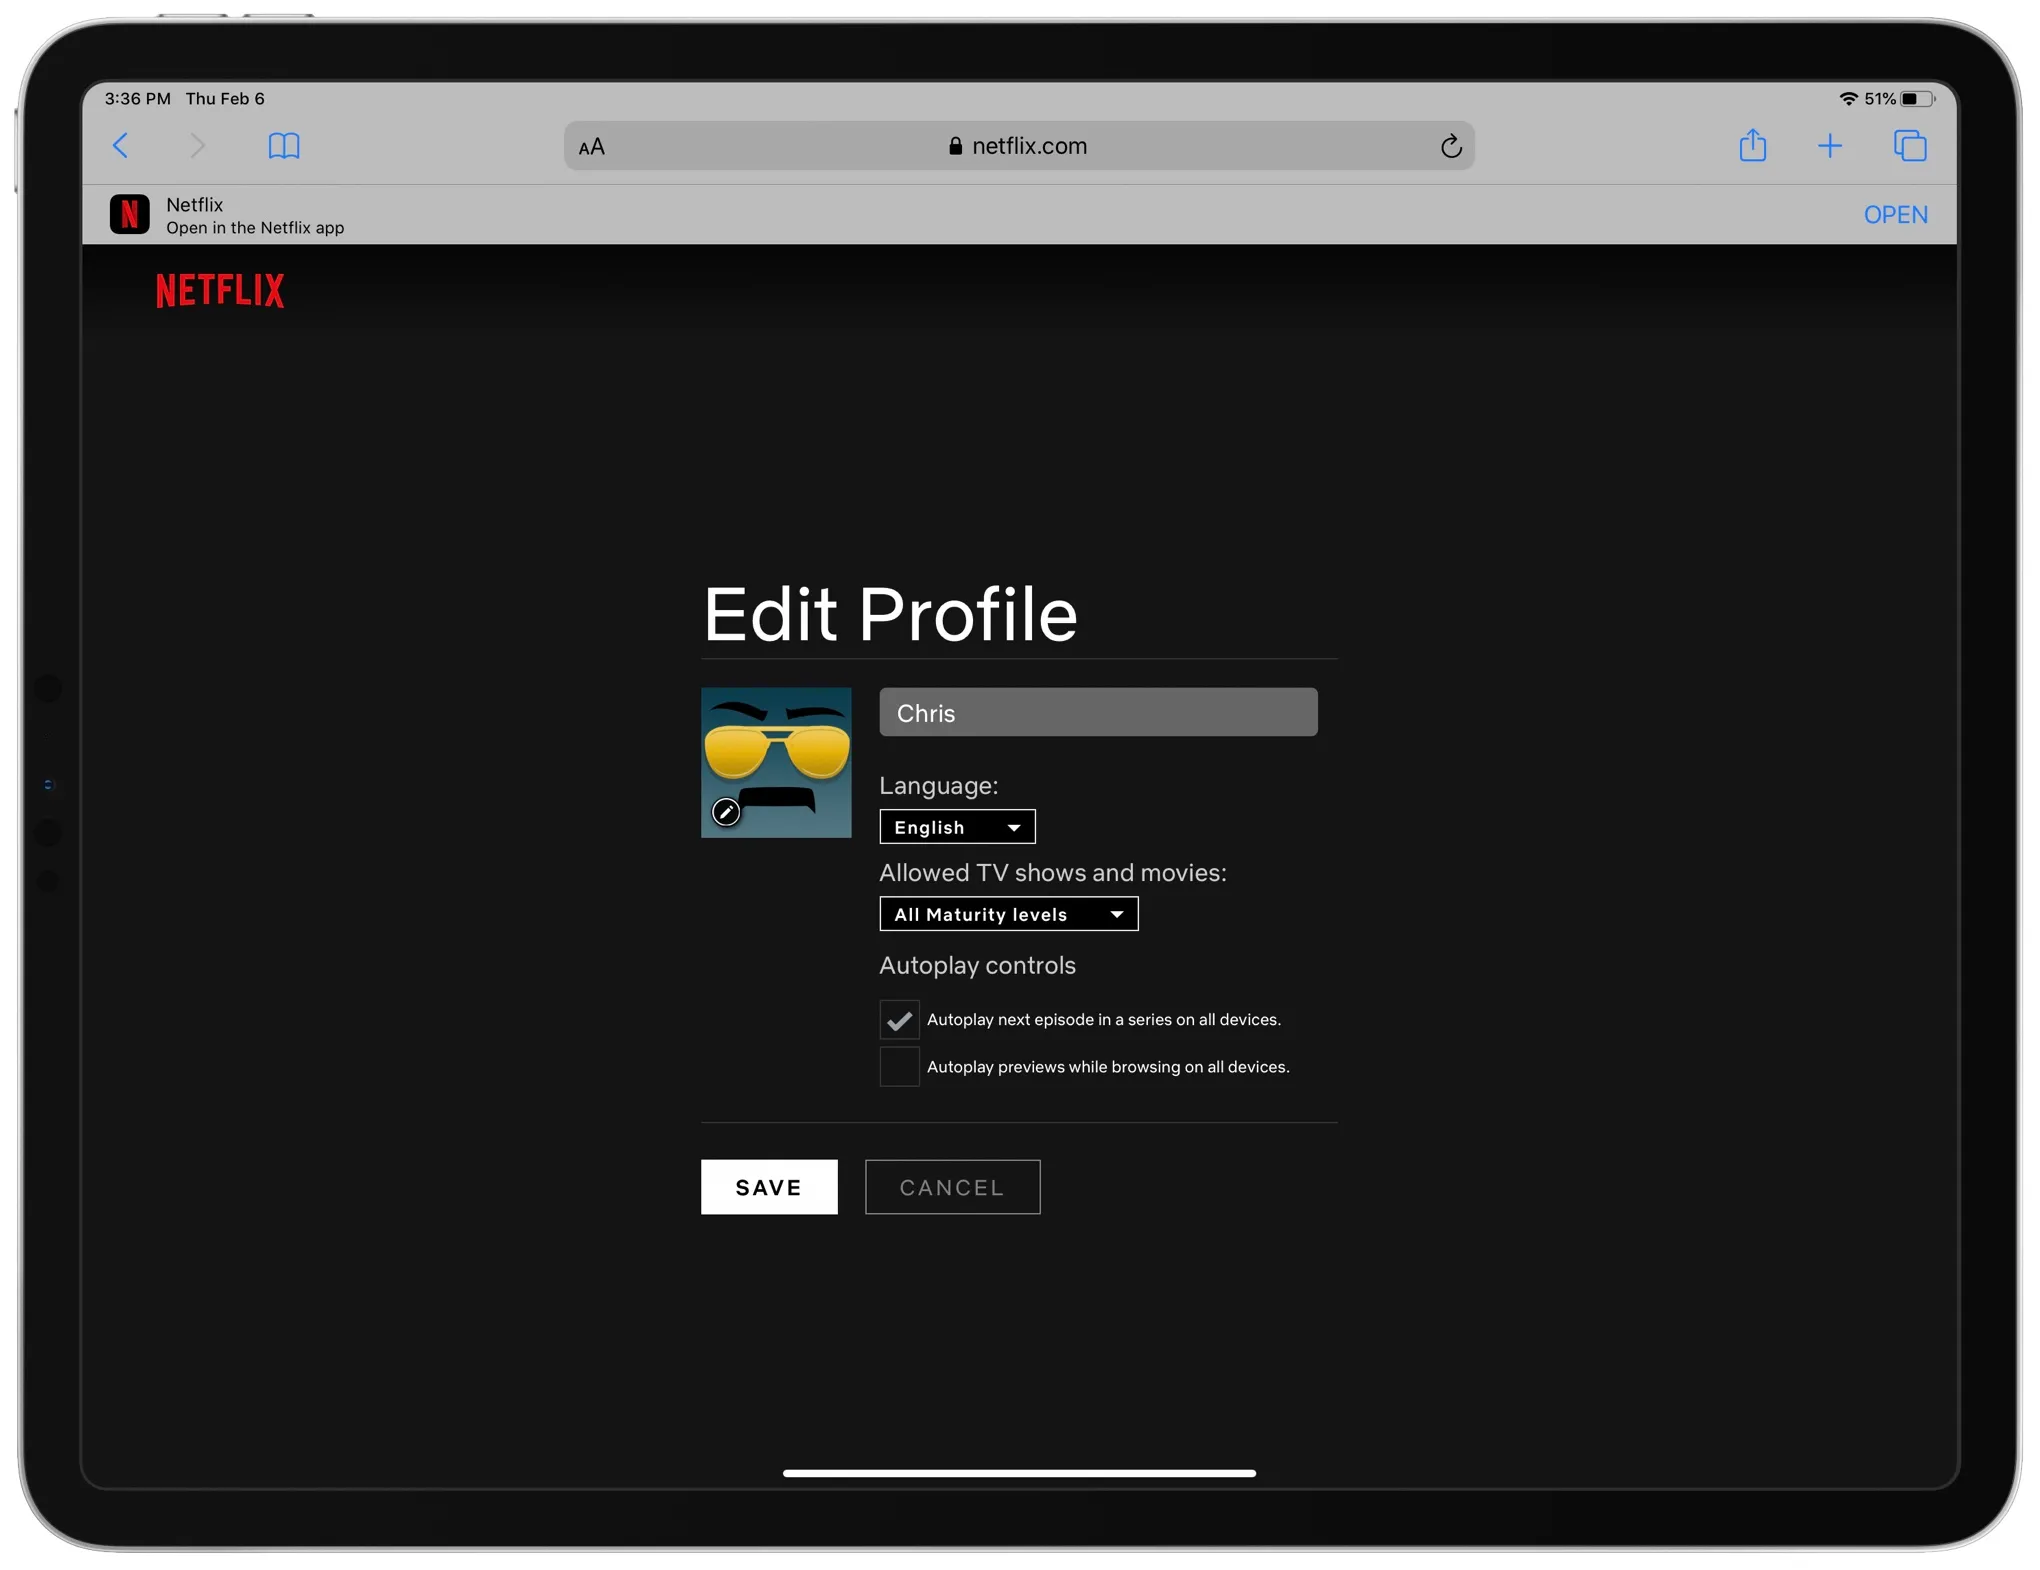Open the Share sheet in Safari
This screenshot has width=2040, height=1570.
coord(1753,146)
